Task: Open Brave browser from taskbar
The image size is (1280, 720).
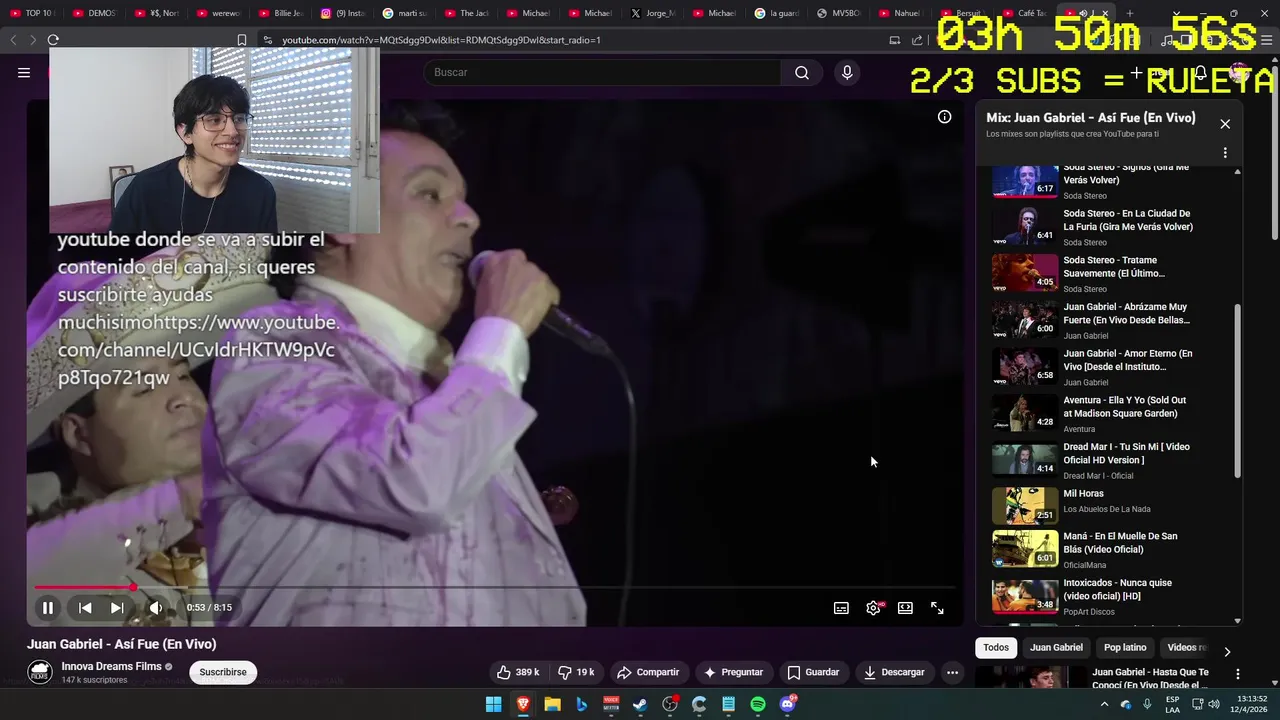Action: pos(523,704)
